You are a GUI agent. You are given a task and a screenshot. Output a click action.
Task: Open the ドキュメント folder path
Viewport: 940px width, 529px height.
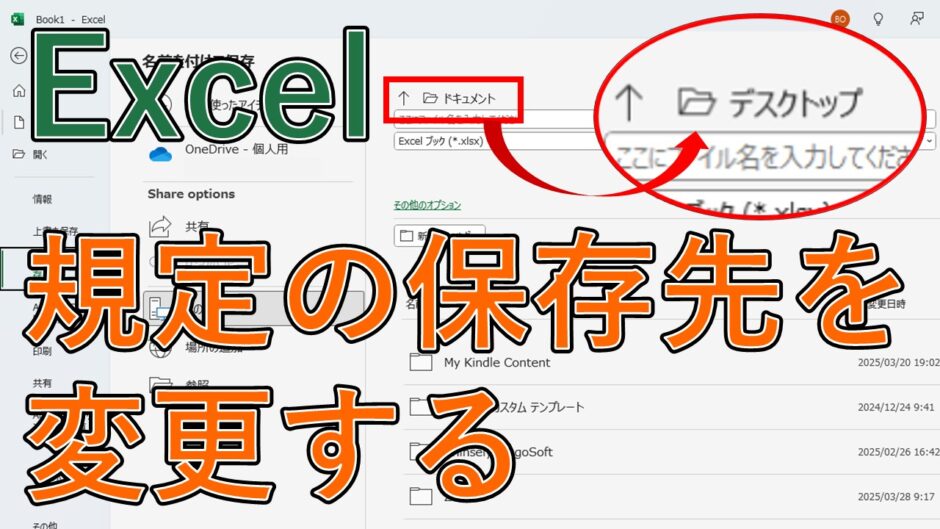tap(459, 98)
